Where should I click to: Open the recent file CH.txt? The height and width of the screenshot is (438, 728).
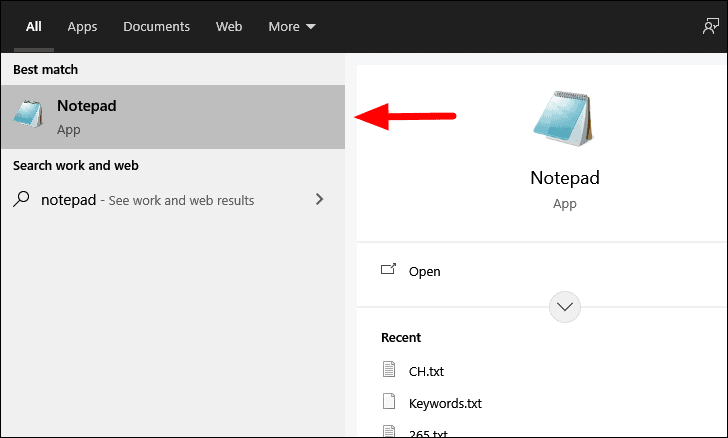(x=426, y=371)
